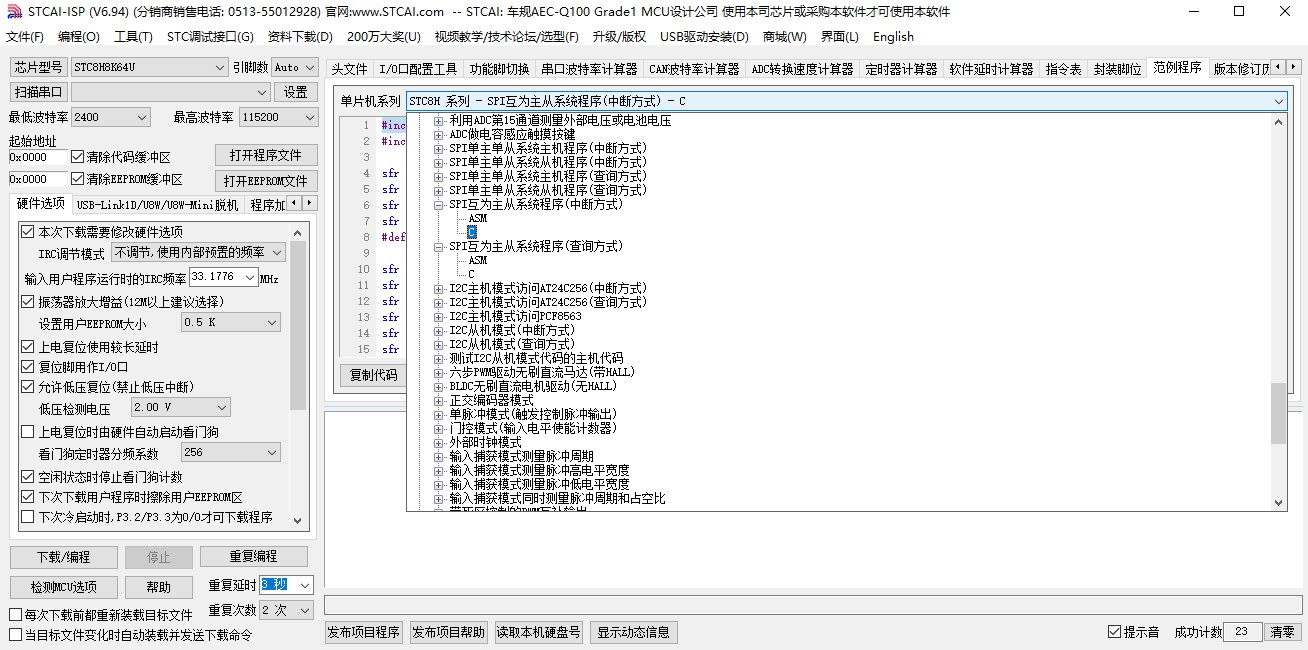Toggle 振荡器放大增益 checkbox
This screenshot has width=1308, height=650.
[x=28, y=301]
